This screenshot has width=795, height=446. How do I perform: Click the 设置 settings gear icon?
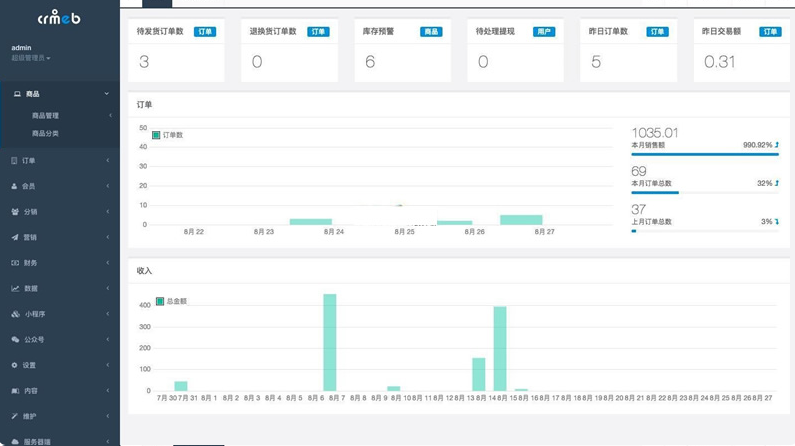[15, 365]
